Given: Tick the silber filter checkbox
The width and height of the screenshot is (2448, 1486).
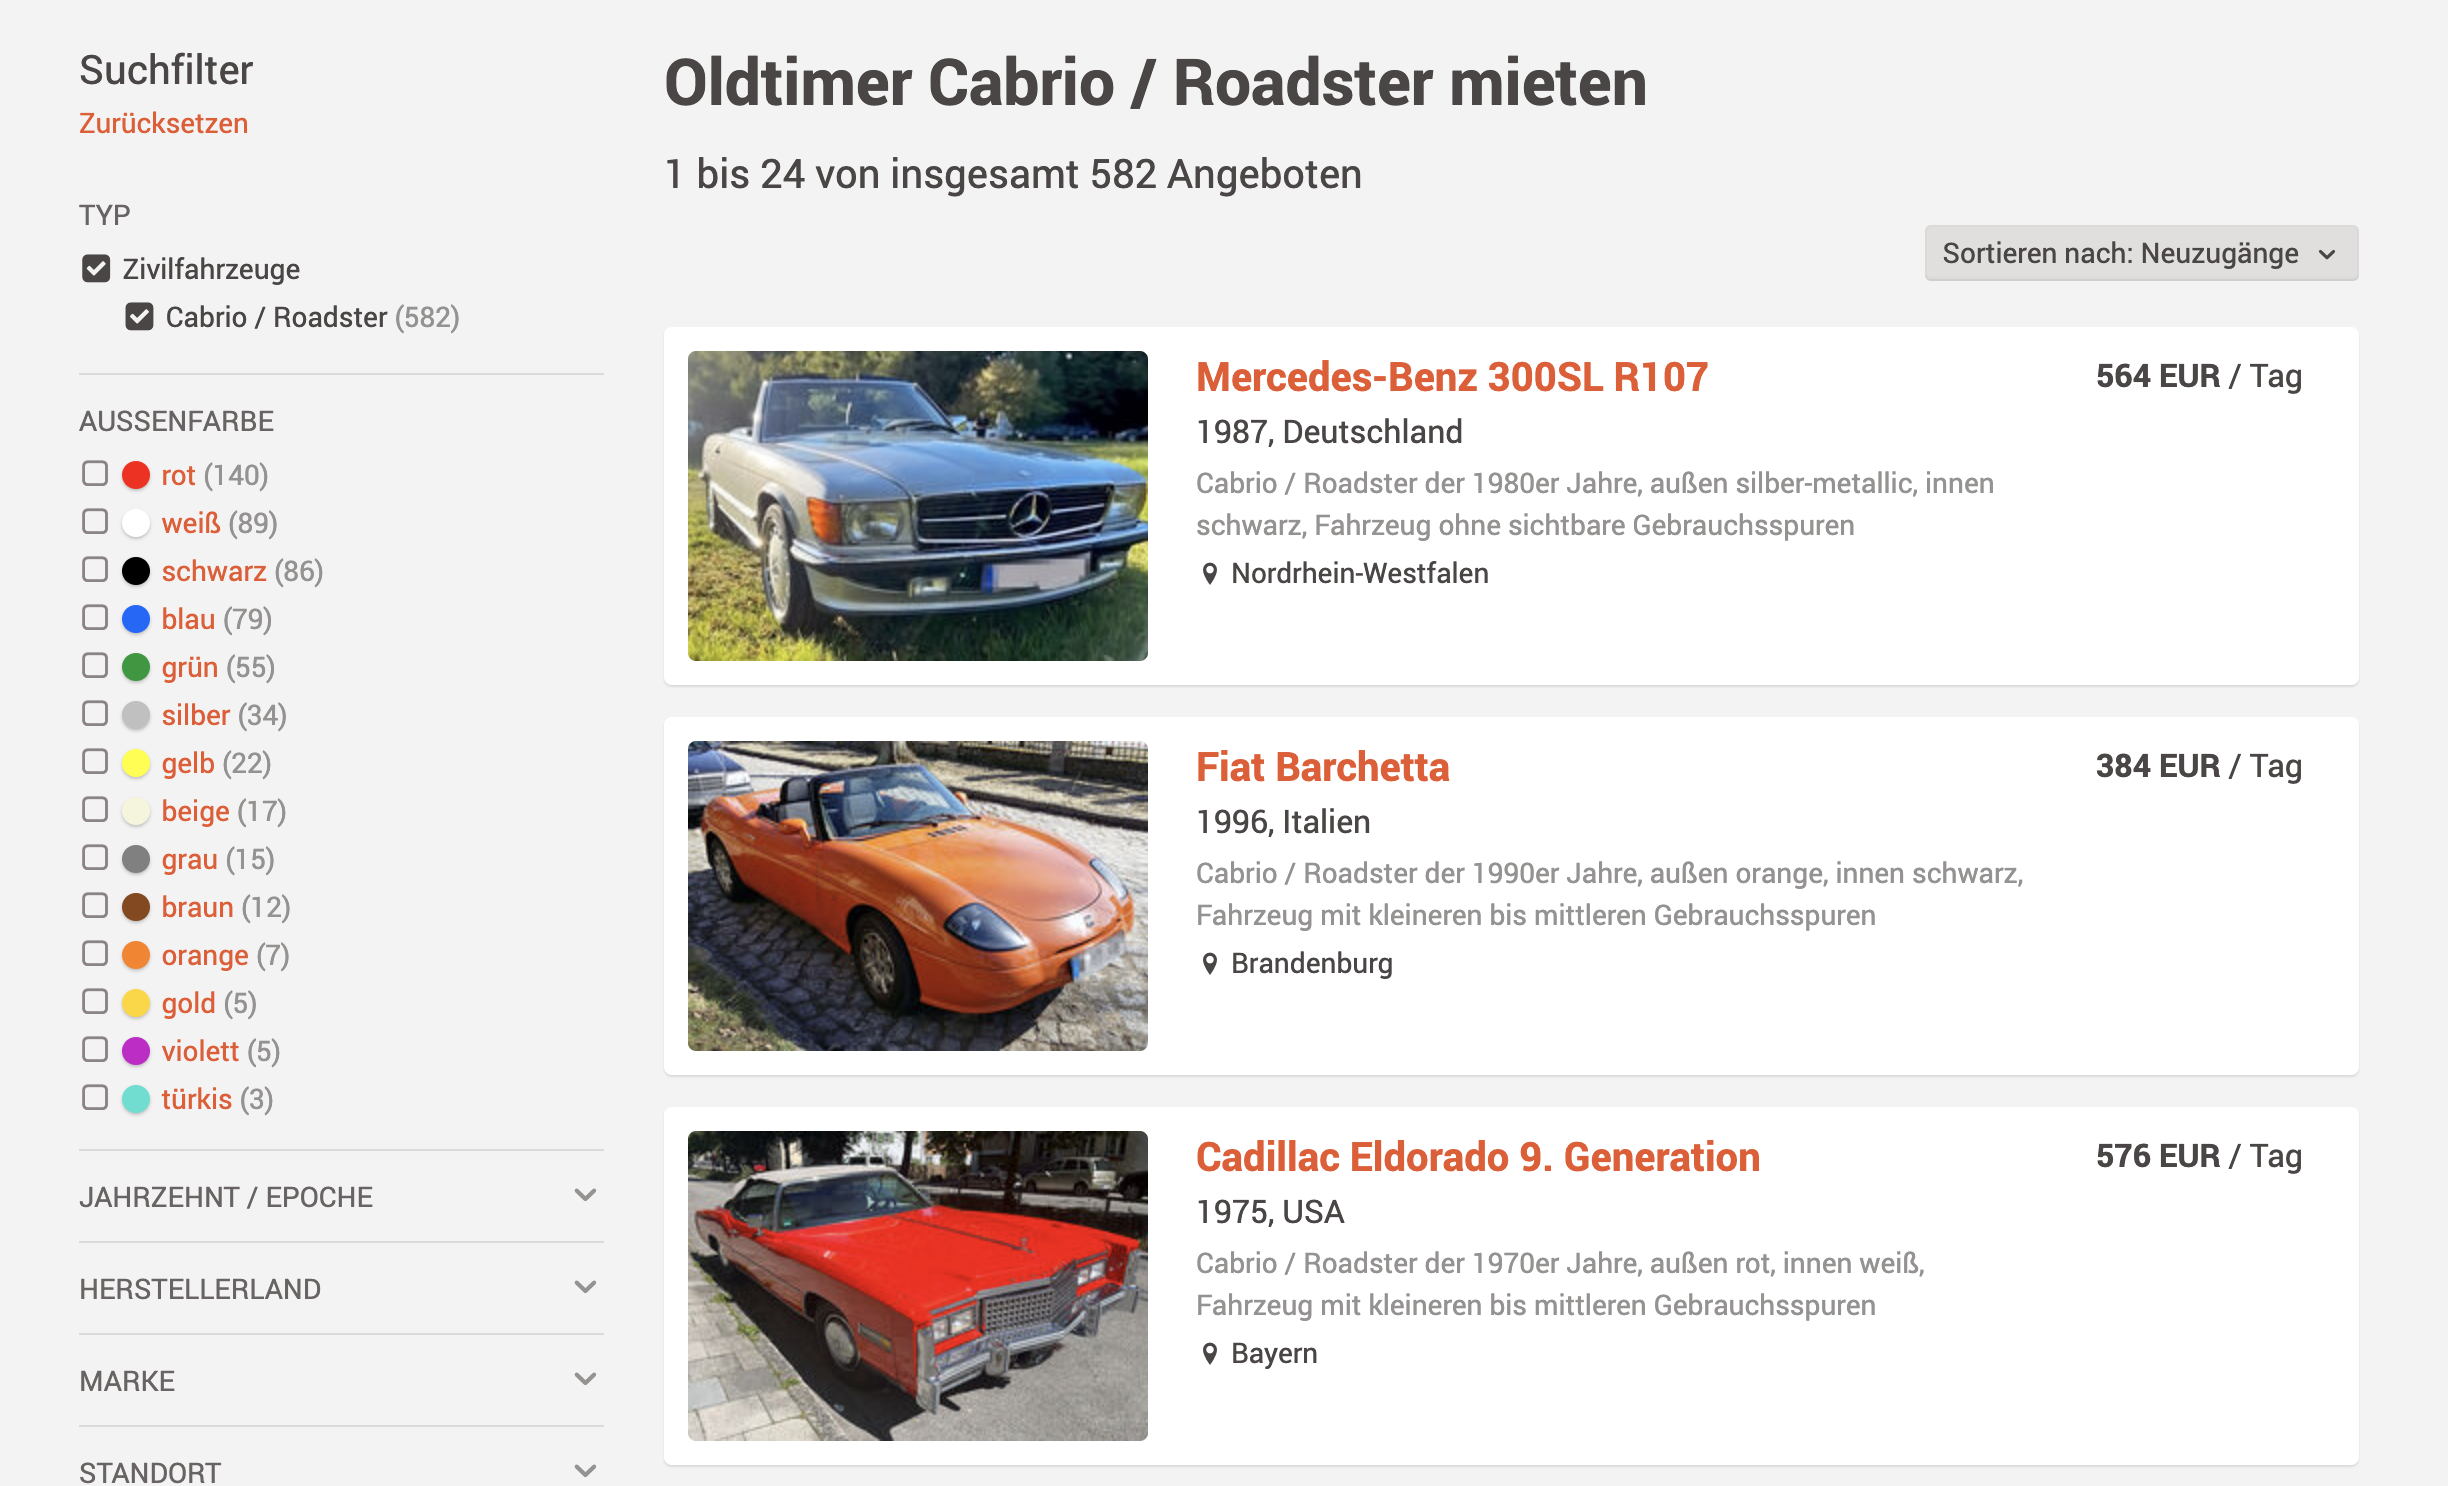Looking at the screenshot, I should tap(95, 714).
